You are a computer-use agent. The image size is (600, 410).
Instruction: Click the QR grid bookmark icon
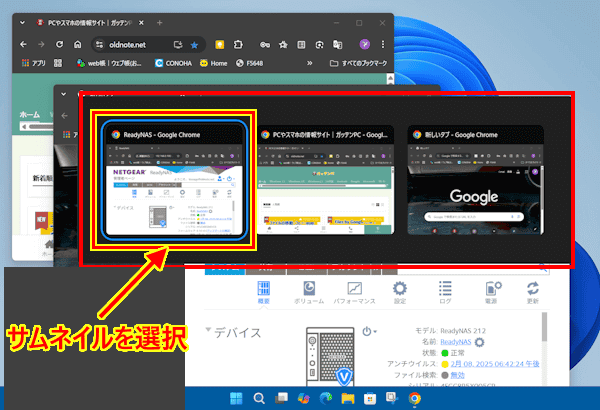(x=58, y=63)
